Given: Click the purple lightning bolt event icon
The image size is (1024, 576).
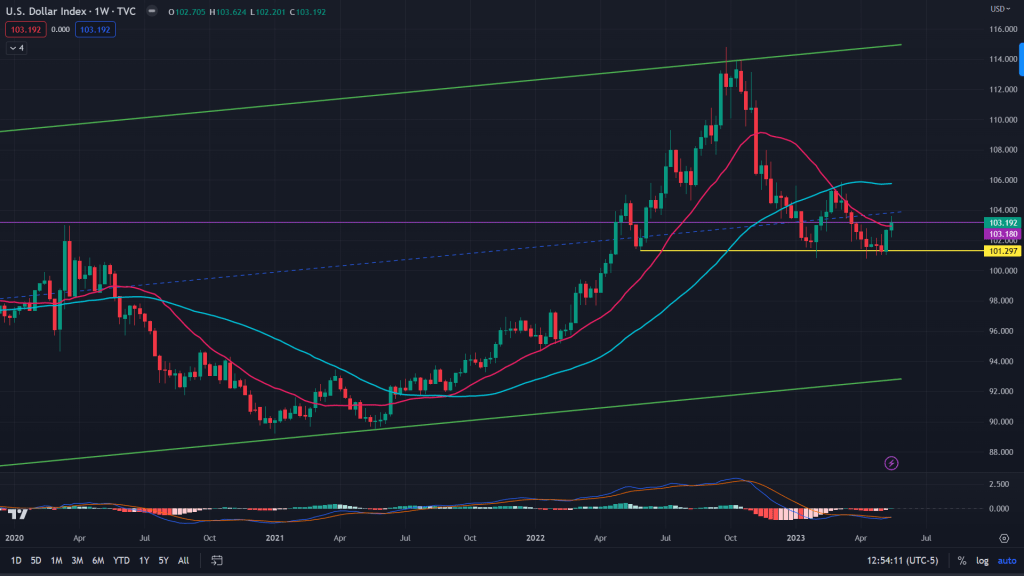Looking at the screenshot, I should (x=891, y=463).
